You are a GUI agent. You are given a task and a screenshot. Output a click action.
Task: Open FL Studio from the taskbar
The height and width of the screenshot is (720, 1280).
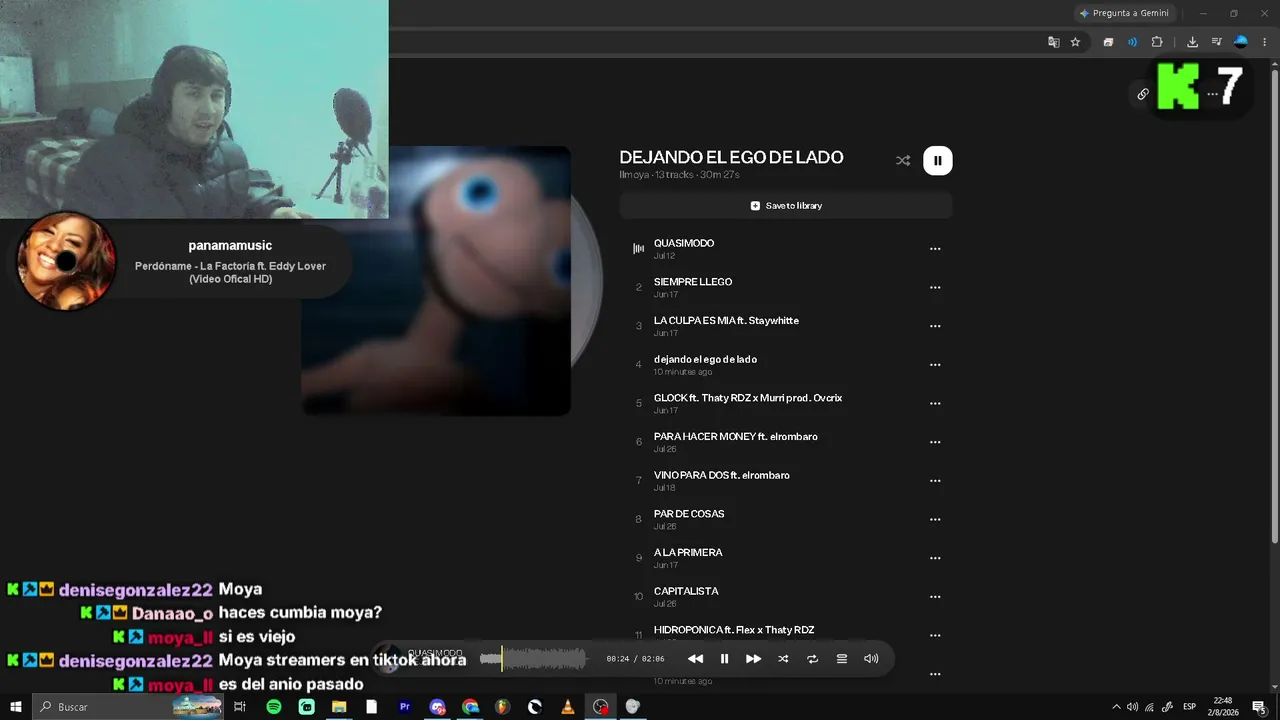click(503, 707)
